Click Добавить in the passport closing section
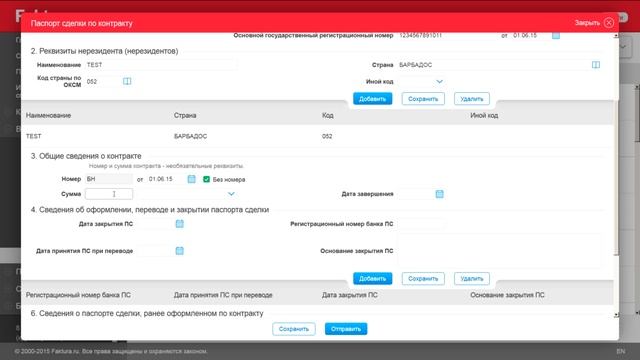 (x=372, y=278)
